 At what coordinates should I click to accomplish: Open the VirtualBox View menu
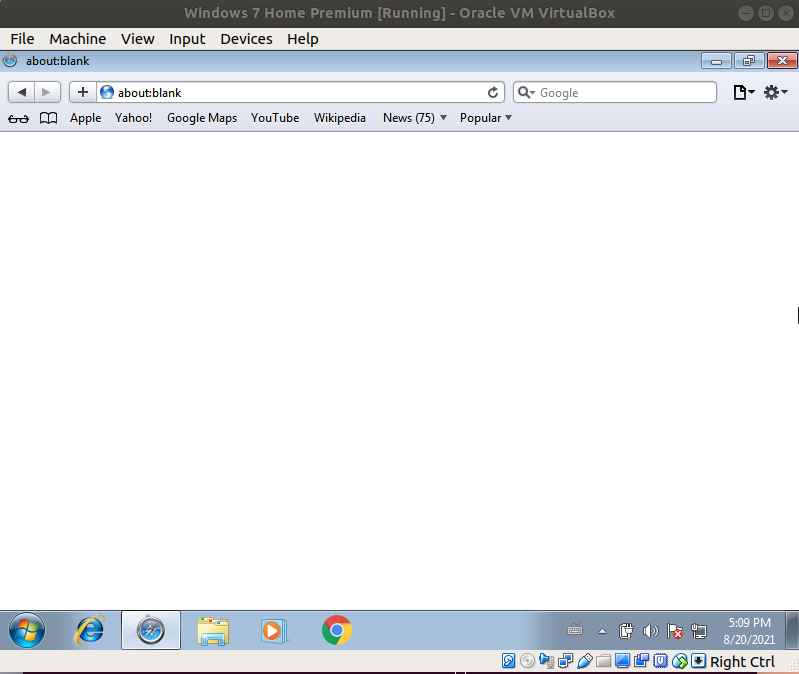[138, 39]
